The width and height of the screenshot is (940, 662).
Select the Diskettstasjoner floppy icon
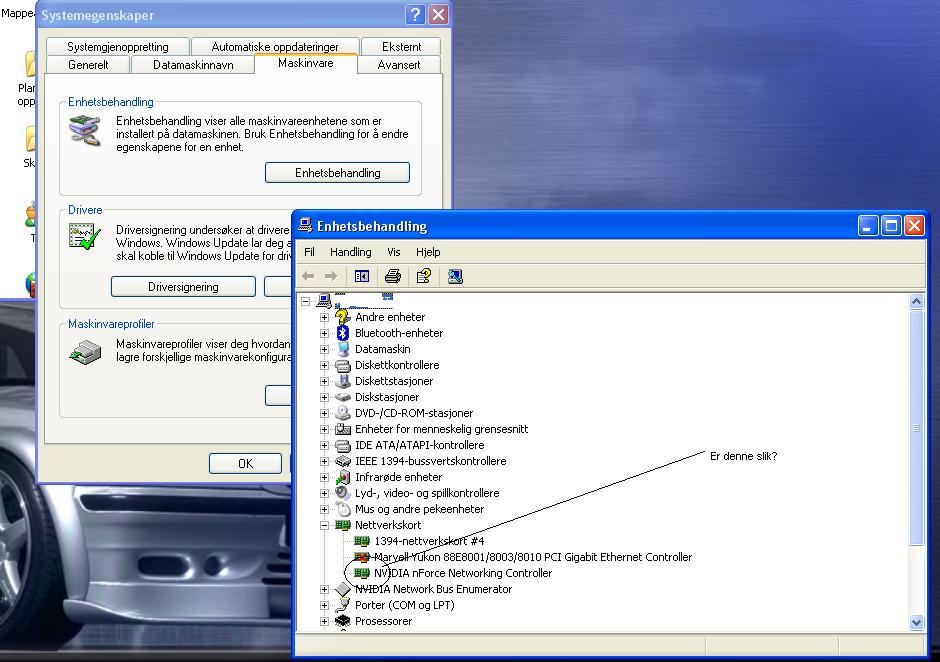coord(342,381)
